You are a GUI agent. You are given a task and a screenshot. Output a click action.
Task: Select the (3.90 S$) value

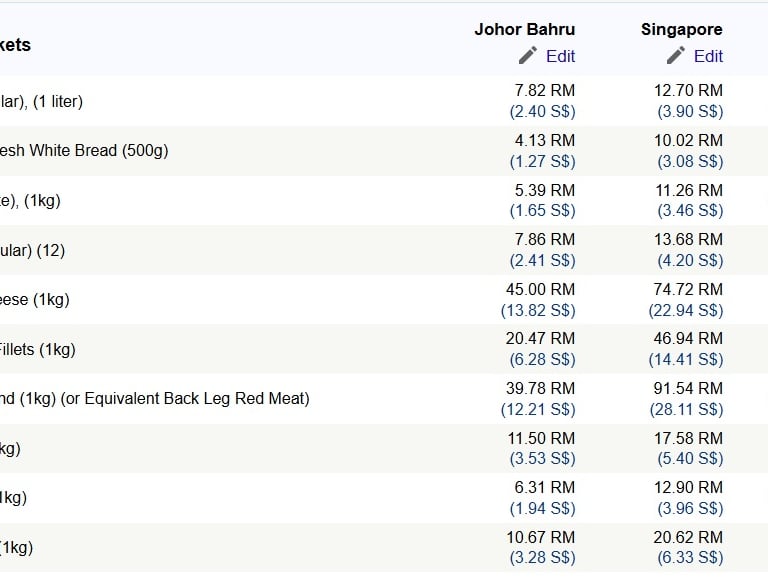click(690, 112)
